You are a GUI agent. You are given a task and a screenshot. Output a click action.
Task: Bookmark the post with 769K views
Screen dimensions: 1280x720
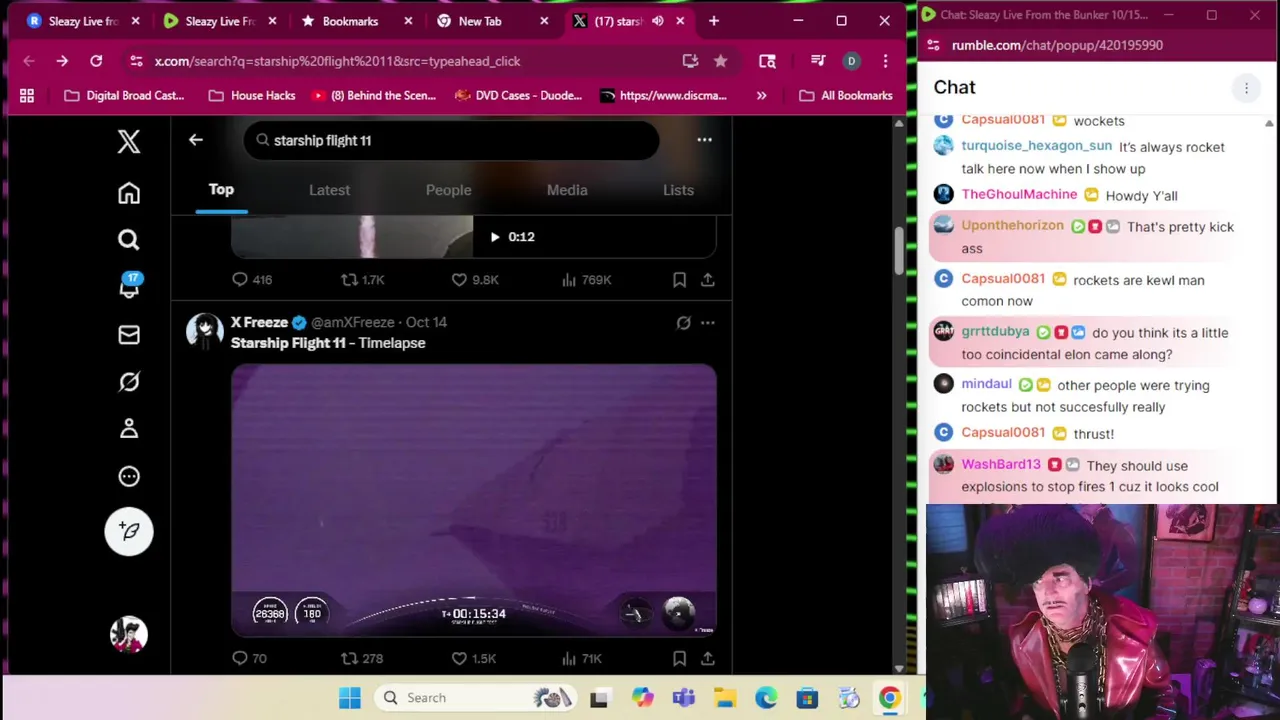[679, 280]
